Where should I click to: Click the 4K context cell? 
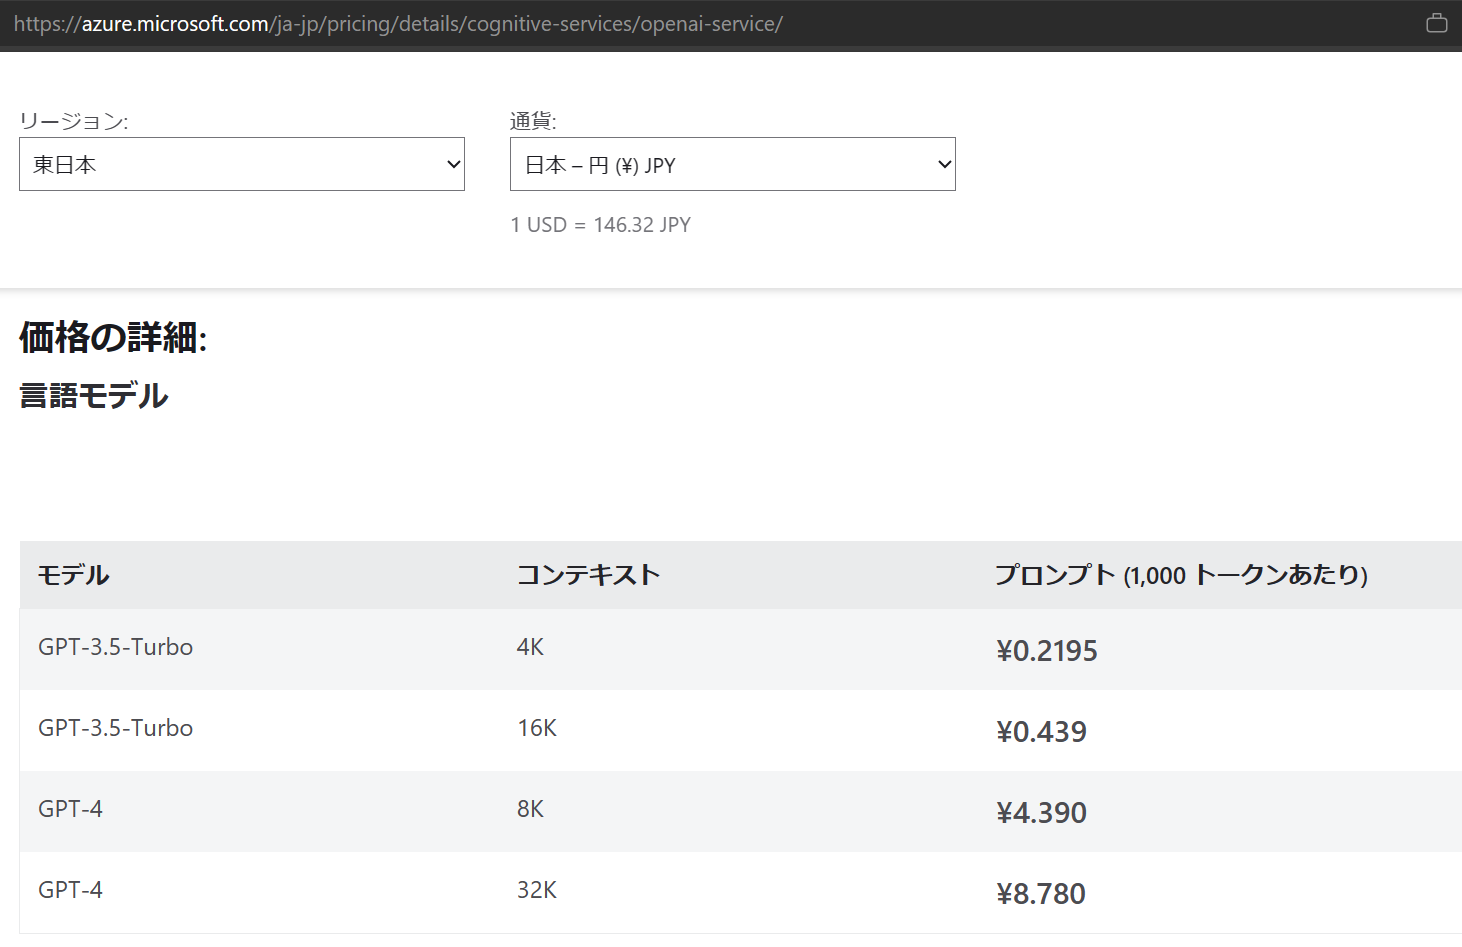click(530, 647)
